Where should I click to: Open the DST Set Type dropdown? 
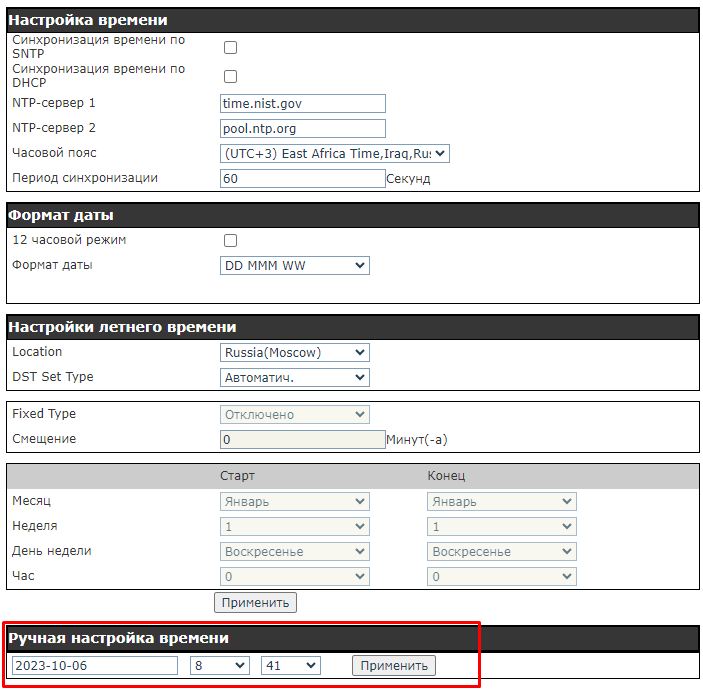294,378
